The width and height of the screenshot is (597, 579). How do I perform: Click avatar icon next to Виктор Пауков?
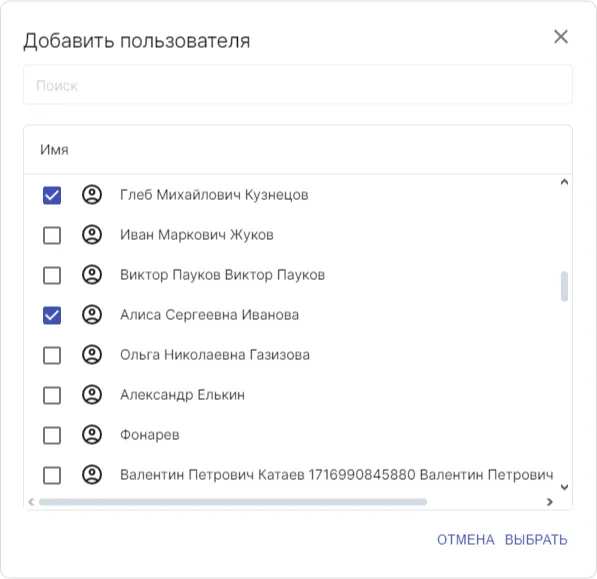click(x=92, y=274)
